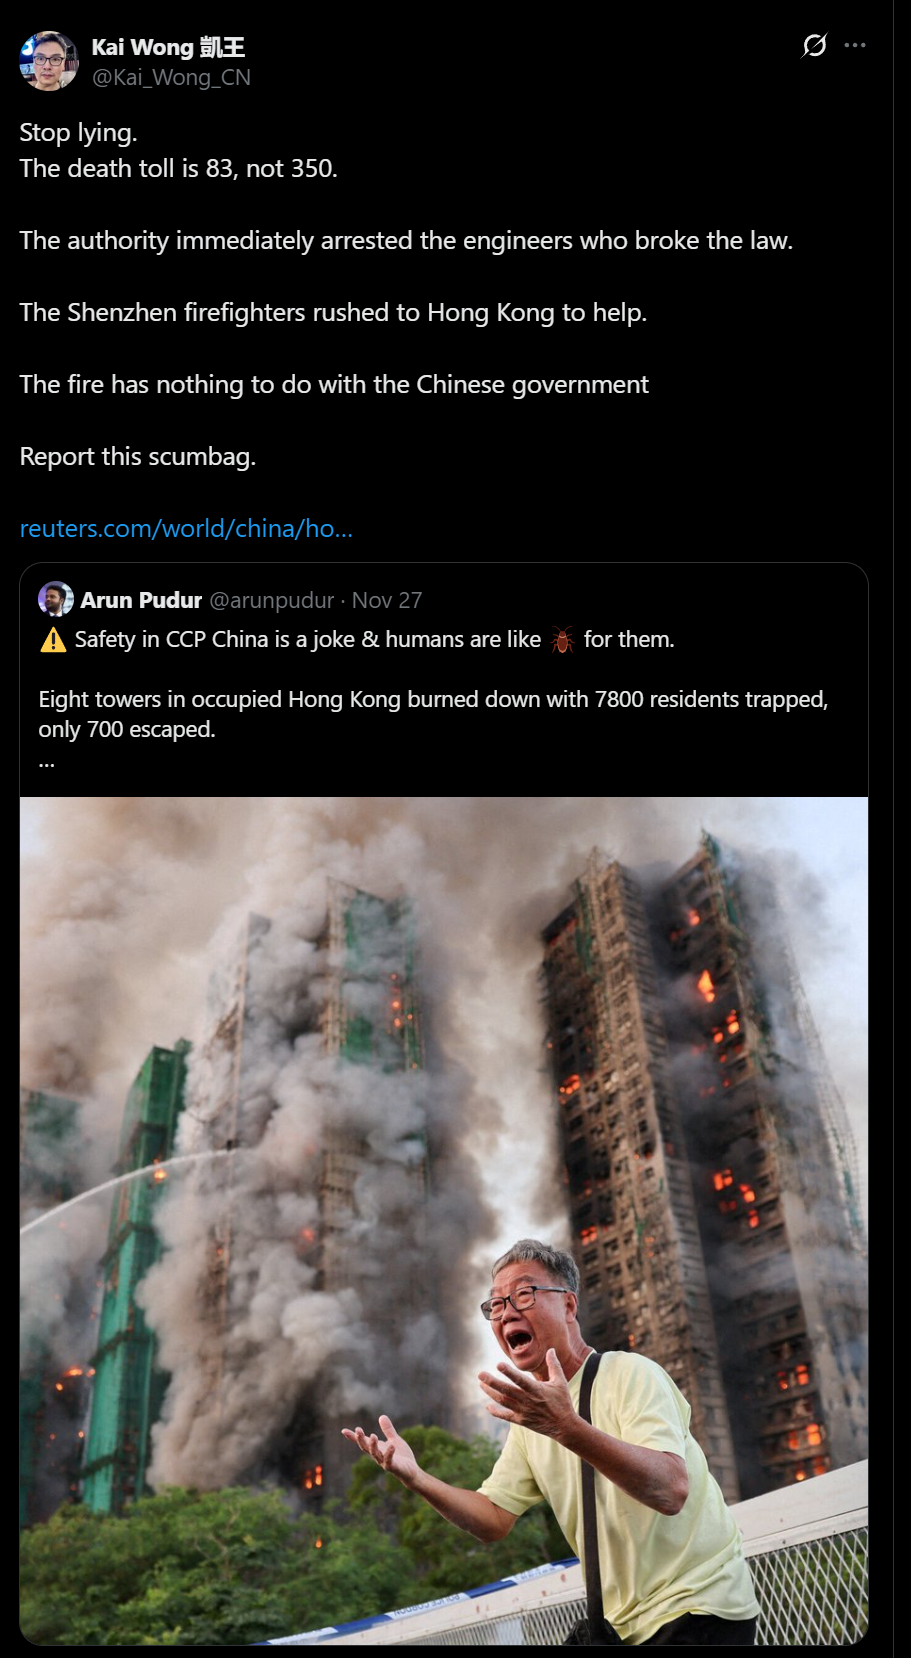Image resolution: width=911 pixels, height=1658 pixels.
Task: Open the reuters.com/world/china link
Action: pyautogui.click(x=186, y=528)
